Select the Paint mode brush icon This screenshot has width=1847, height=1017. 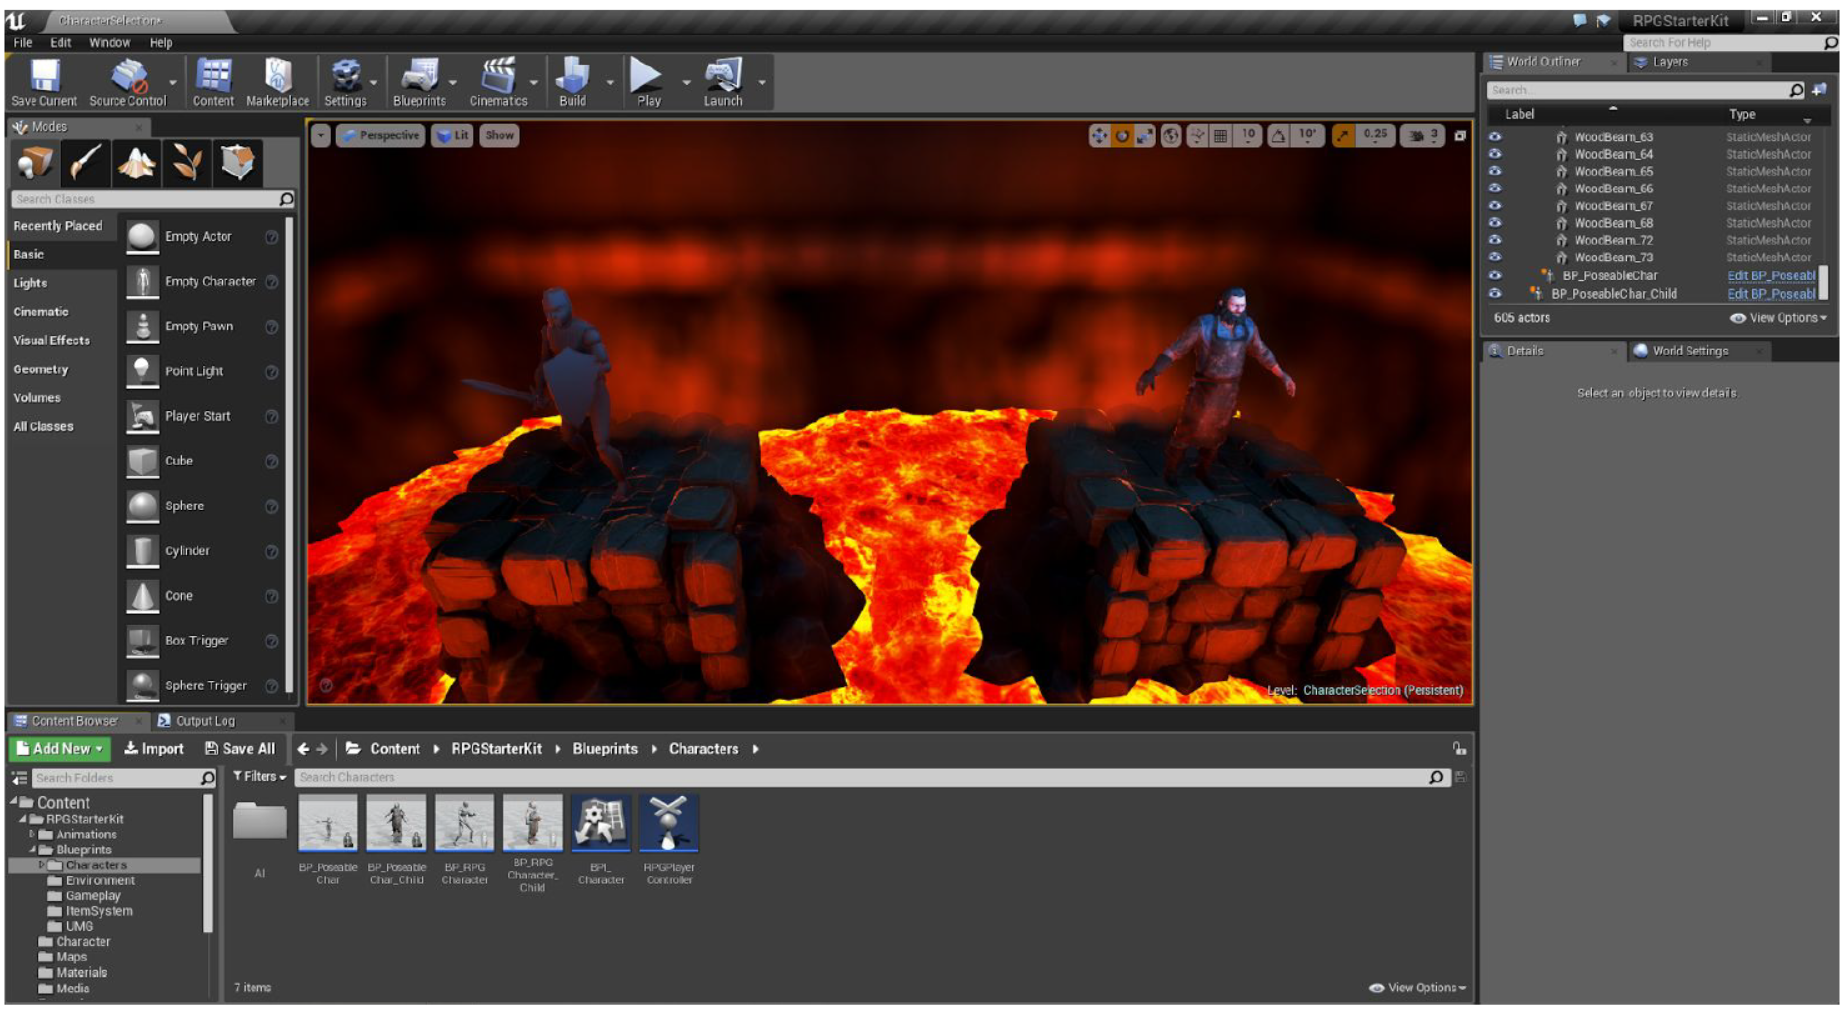86,162
